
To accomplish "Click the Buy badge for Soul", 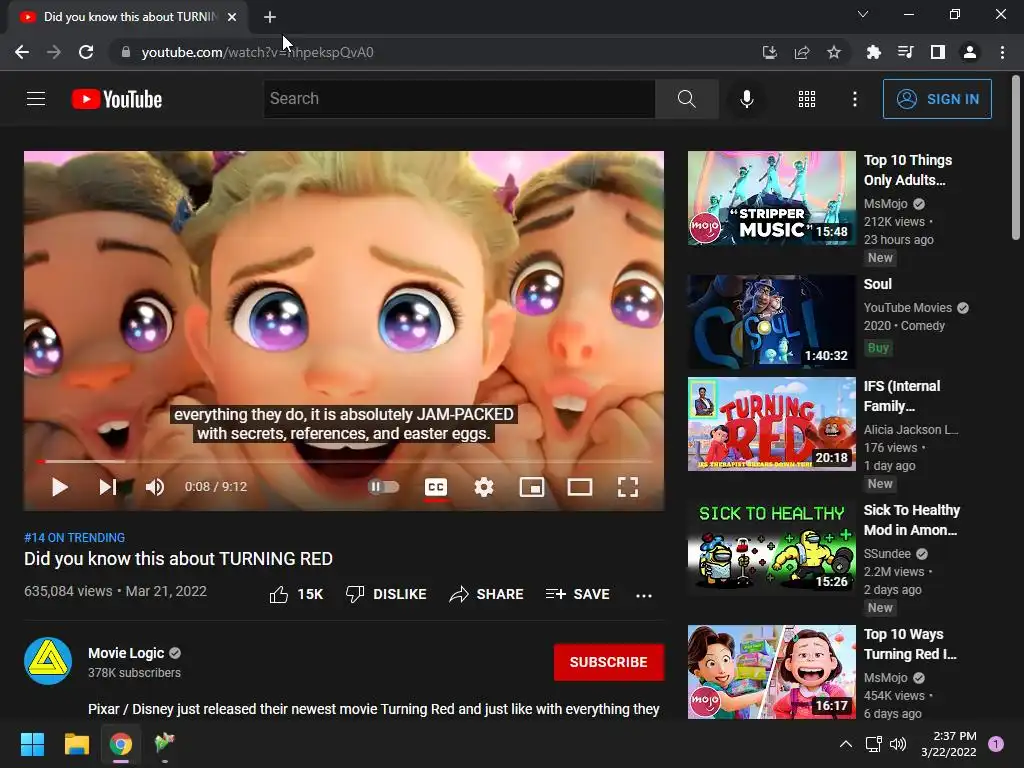I will point(878,347).
